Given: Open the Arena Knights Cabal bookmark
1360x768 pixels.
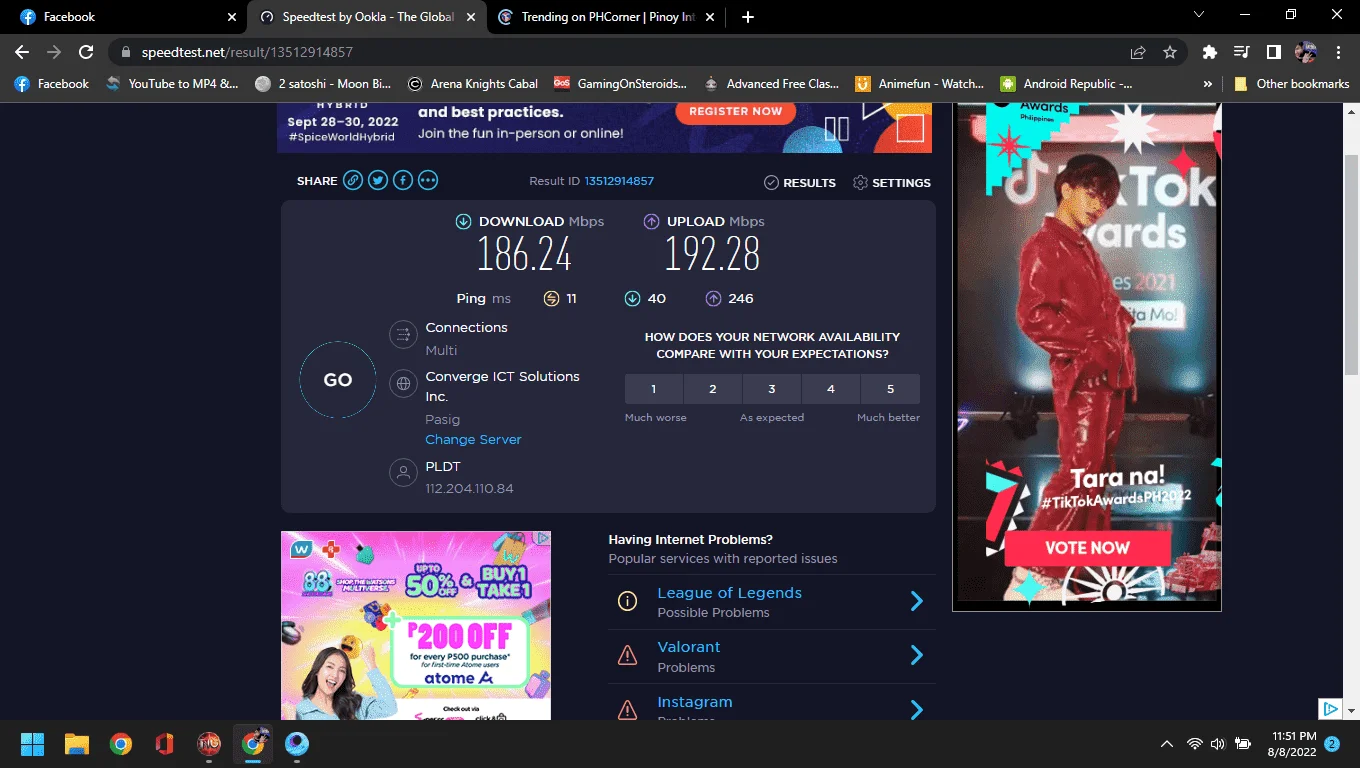Looking at the screenshot, I should [x=472, y=84].
